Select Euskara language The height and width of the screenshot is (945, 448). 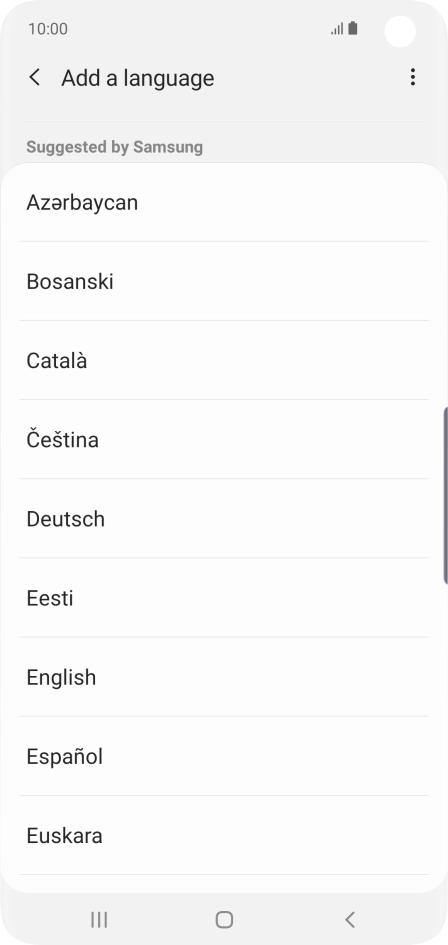coord(224,835)
